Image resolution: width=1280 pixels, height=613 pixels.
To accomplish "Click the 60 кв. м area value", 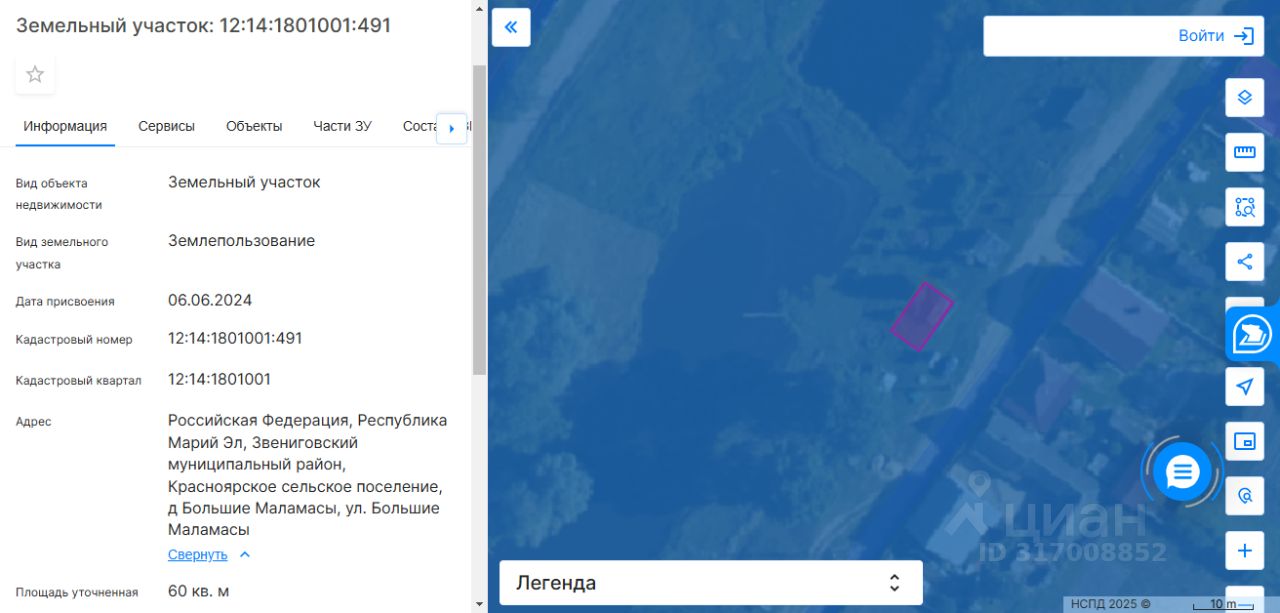I will [198, 591].
